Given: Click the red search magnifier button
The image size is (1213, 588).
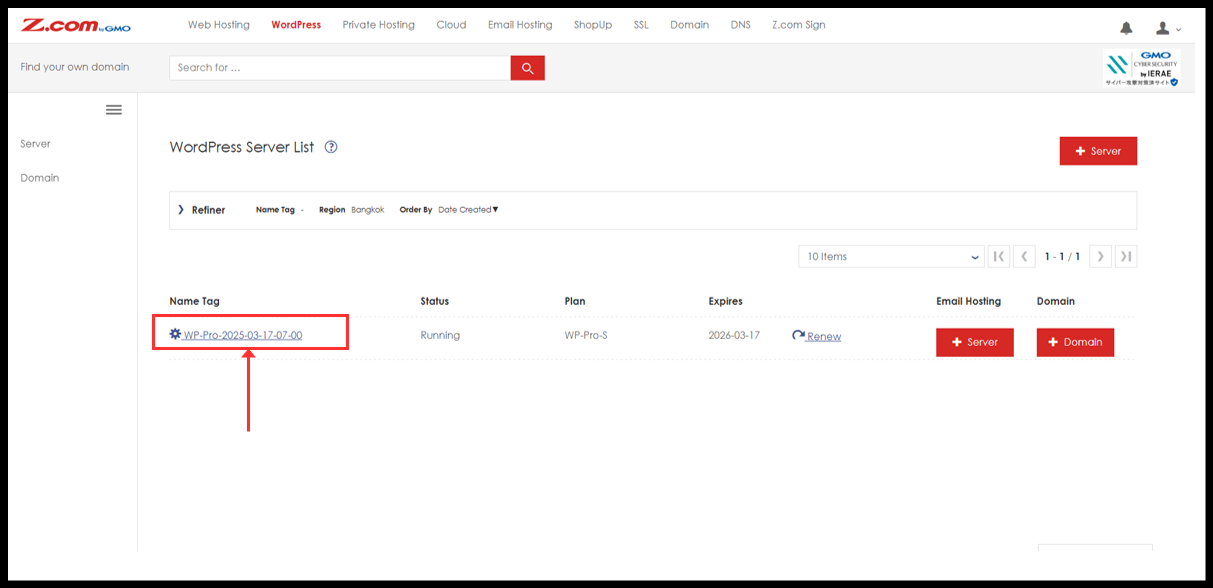Looking at the screenshot, I should [x=527, y=68].
